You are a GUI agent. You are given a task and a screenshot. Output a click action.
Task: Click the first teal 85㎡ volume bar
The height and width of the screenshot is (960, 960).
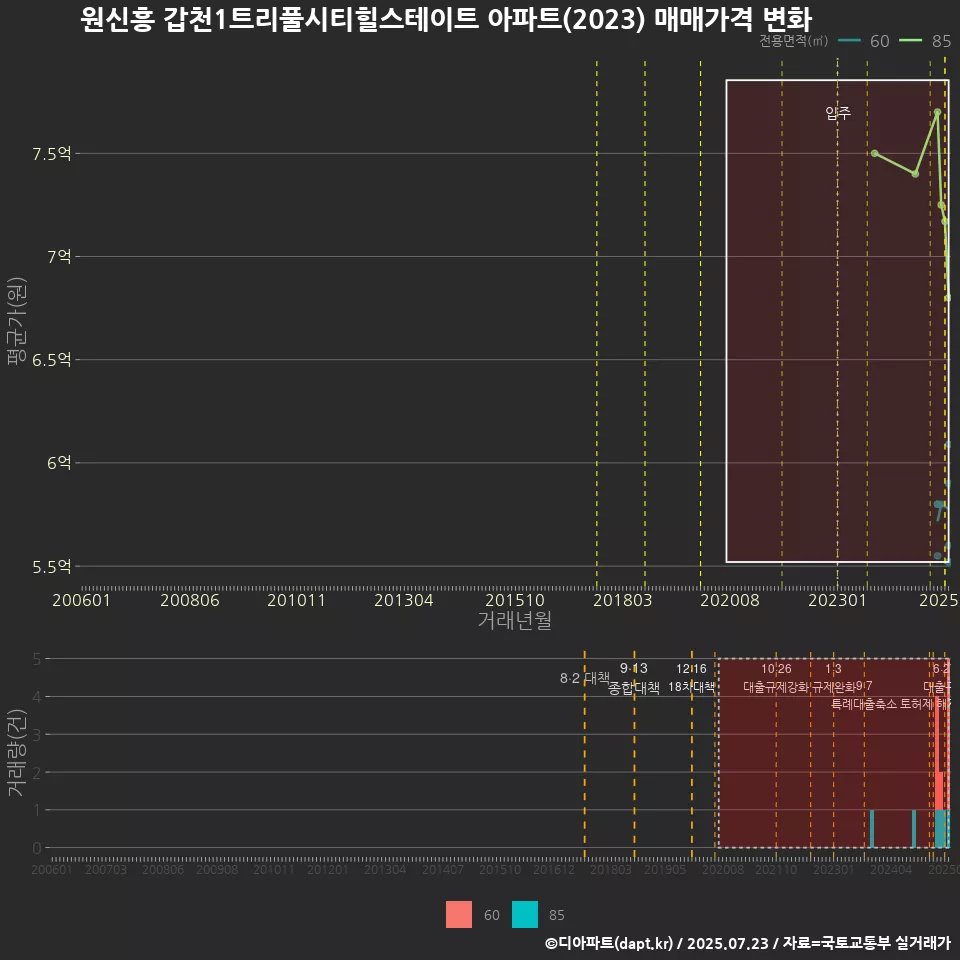tap(872, 829)
